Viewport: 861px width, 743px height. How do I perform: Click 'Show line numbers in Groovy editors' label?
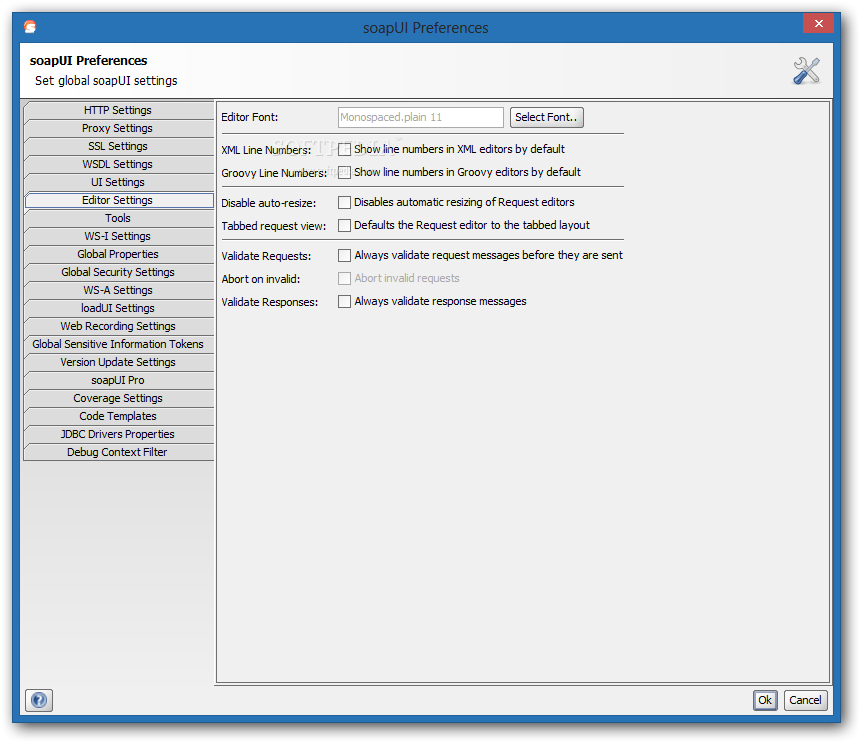point(467,172)
